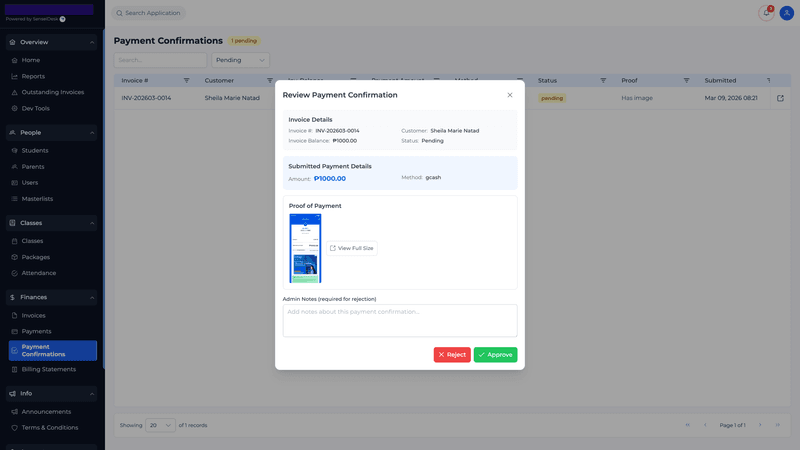800x450 pixels.
Task: Click the Announcements megaphone icon
Action: pyautogui.click(x=14, y=412)
